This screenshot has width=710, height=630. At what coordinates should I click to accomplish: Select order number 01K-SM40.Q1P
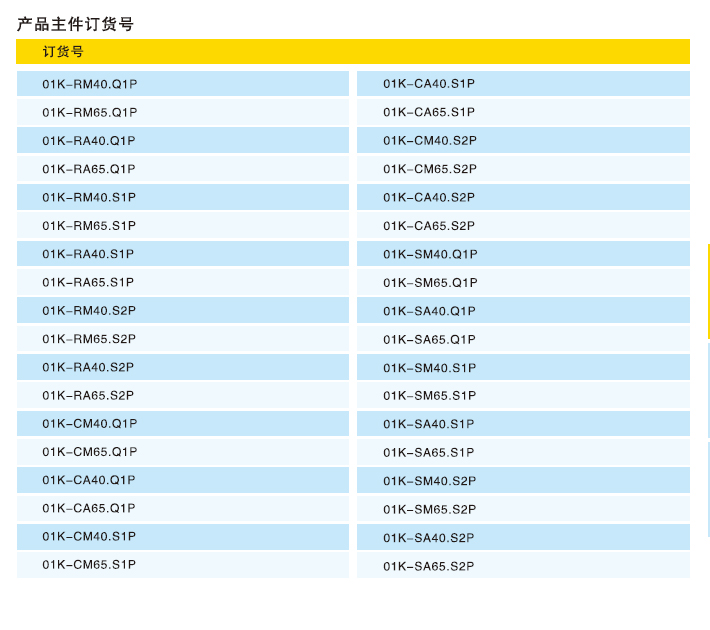click(430, 254)
